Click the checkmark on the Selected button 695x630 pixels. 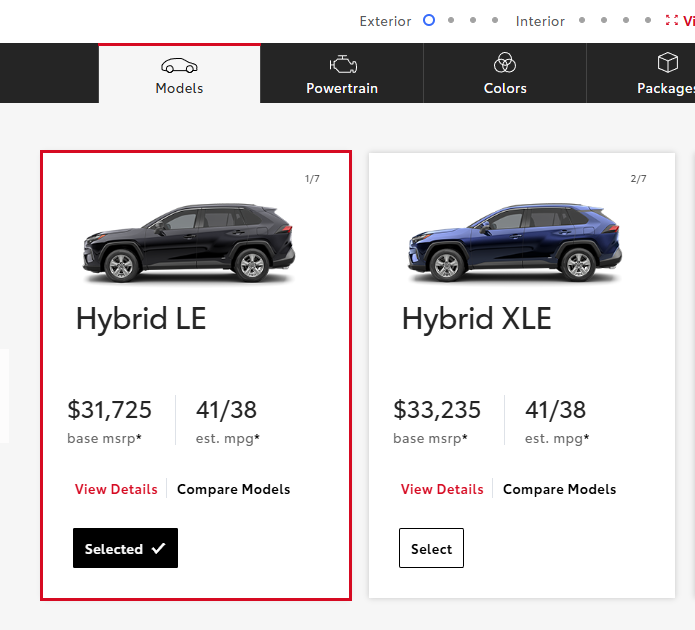(x=158, y=549)
